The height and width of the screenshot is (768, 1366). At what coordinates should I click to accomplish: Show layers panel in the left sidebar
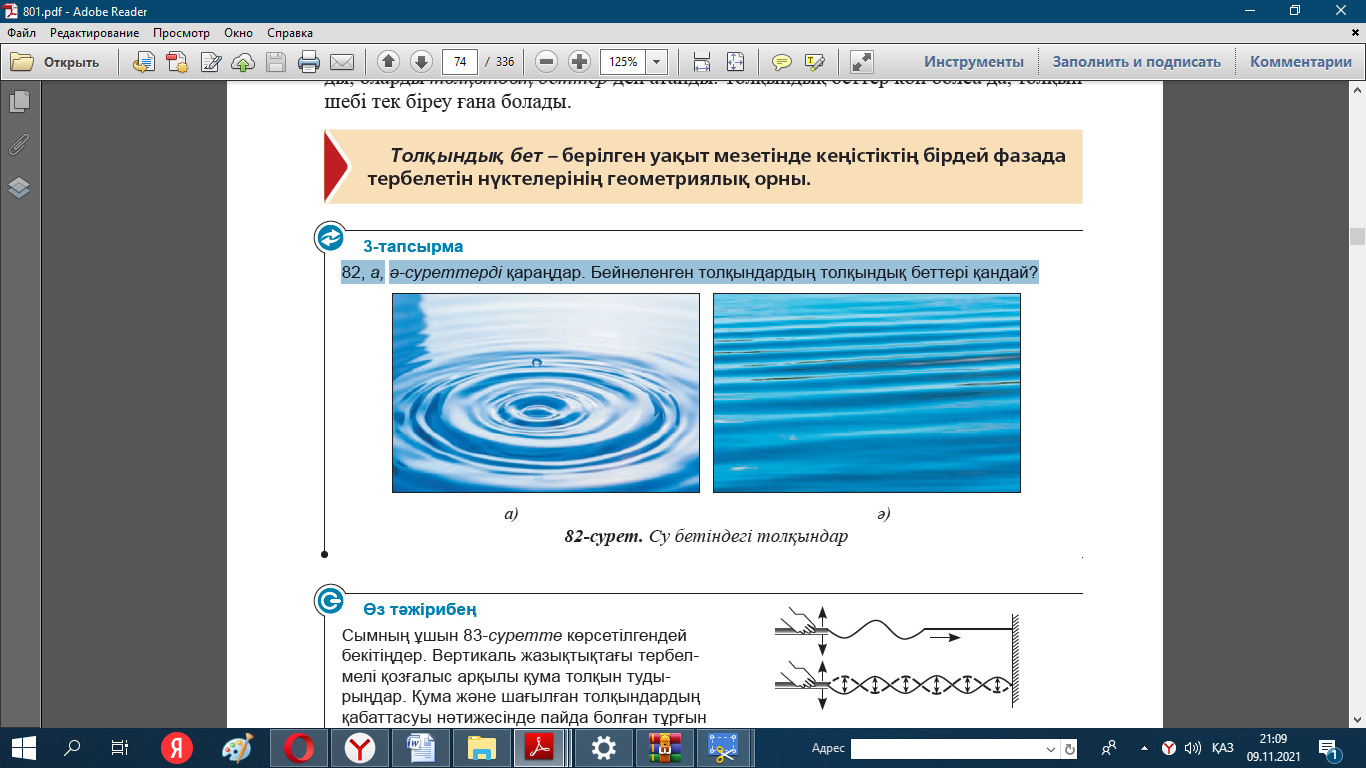coord(19,187)
